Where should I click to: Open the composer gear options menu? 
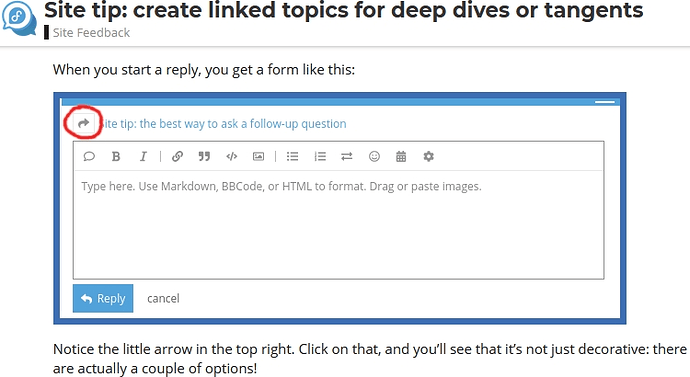428,157
